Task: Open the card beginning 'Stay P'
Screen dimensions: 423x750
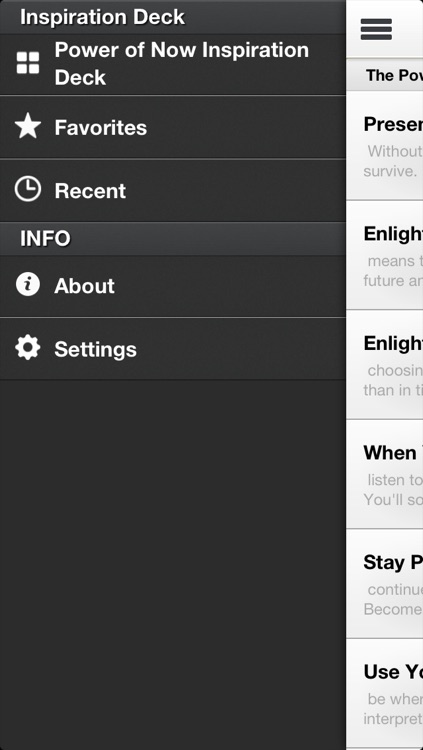Action: coord(385,584)
